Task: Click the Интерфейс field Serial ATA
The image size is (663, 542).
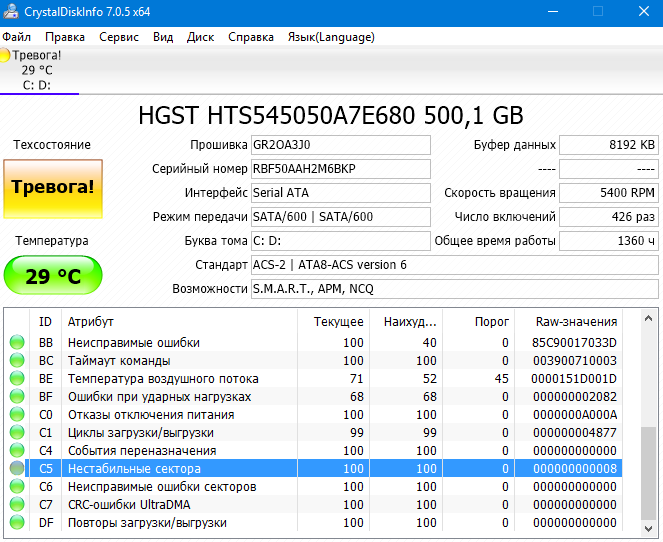Action: coord(341,193)
